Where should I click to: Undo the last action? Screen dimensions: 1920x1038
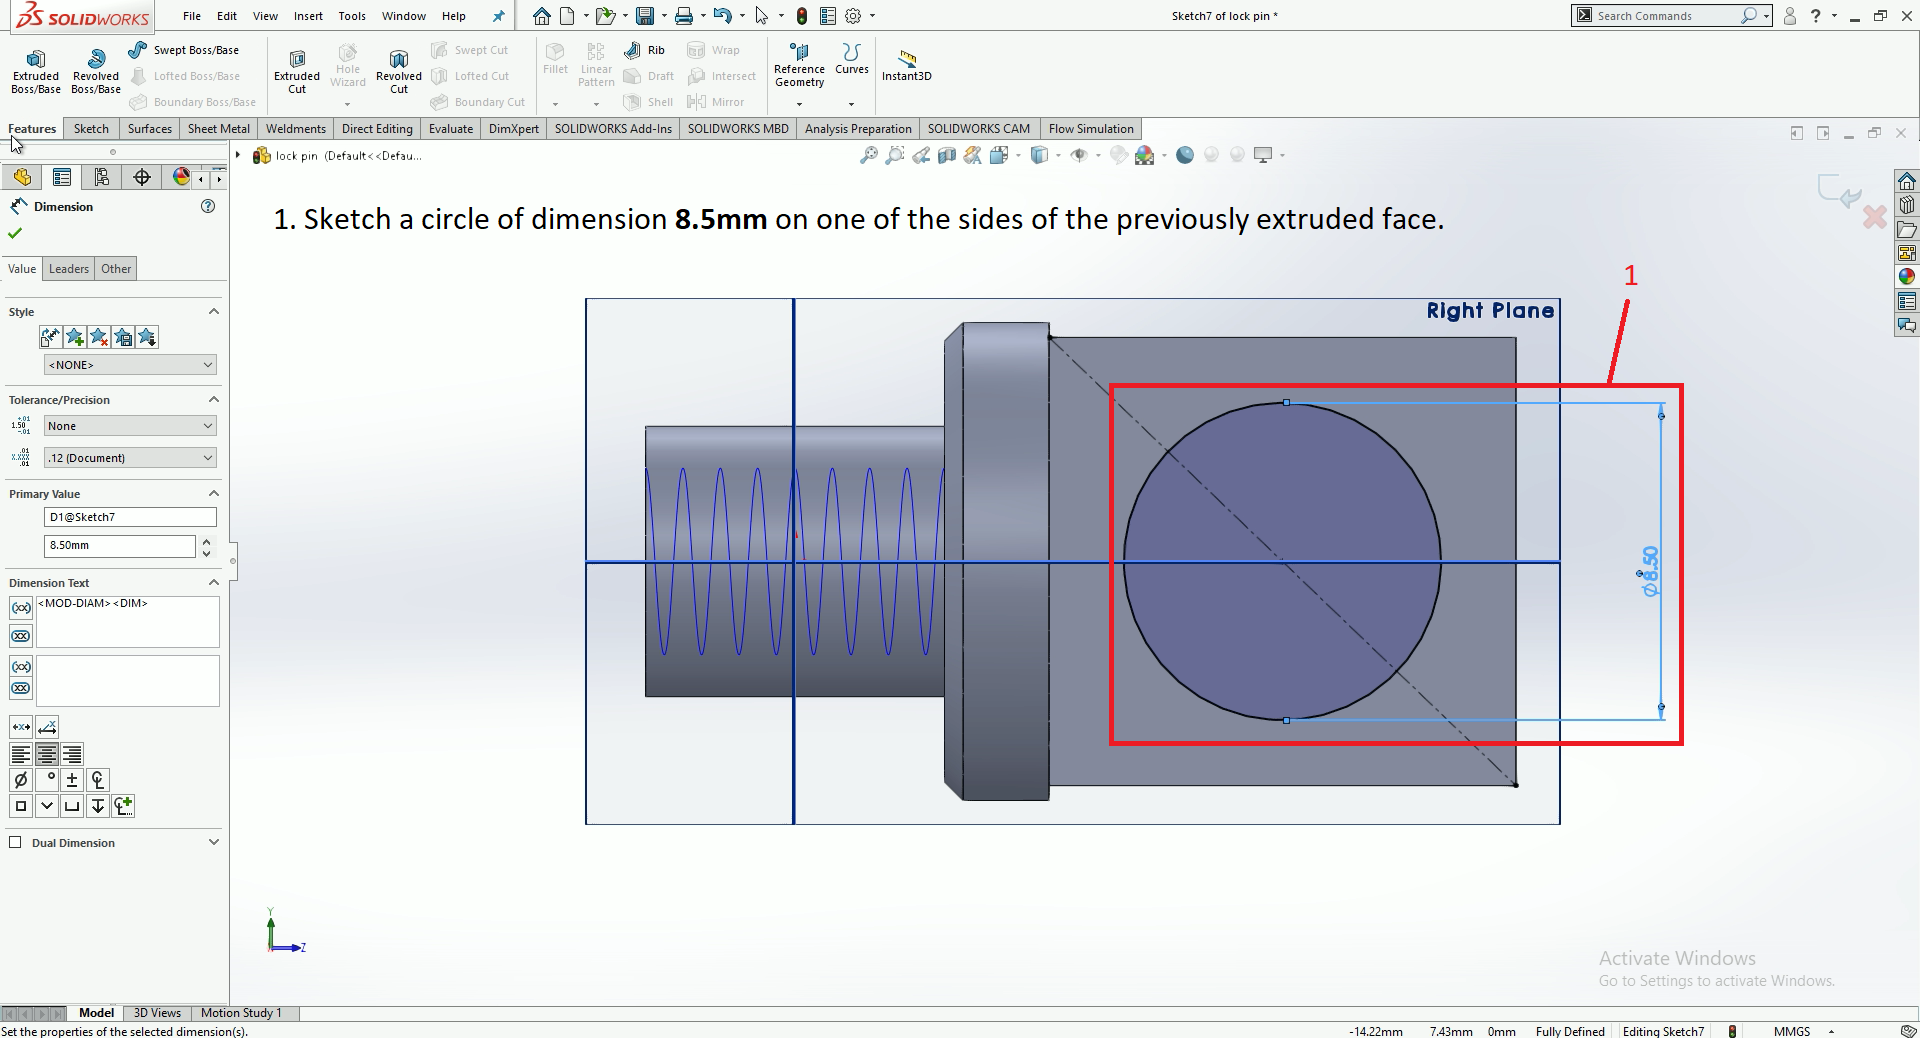tap(723, 16)
